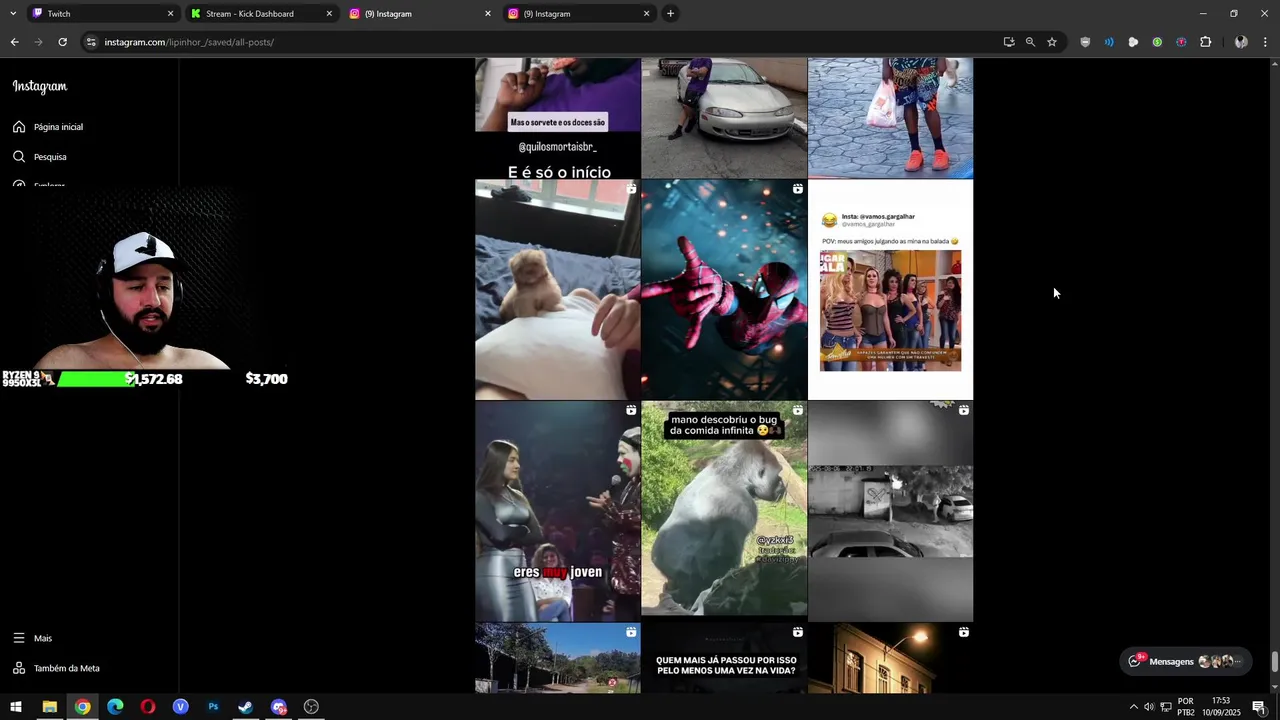Viewport: 1280px width, 720px height.
Task: Switch to the Twitch tab
Action: pos(100,14)
